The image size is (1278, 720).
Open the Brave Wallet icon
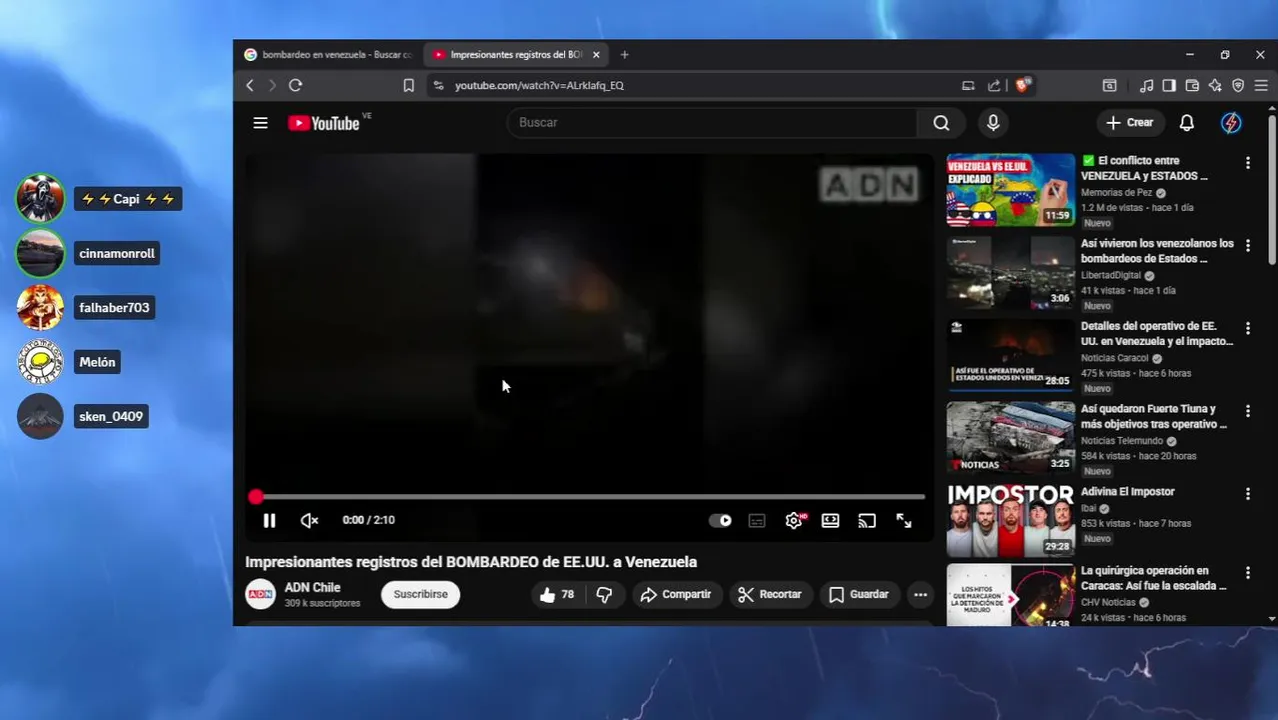[x=1192, y=85]
